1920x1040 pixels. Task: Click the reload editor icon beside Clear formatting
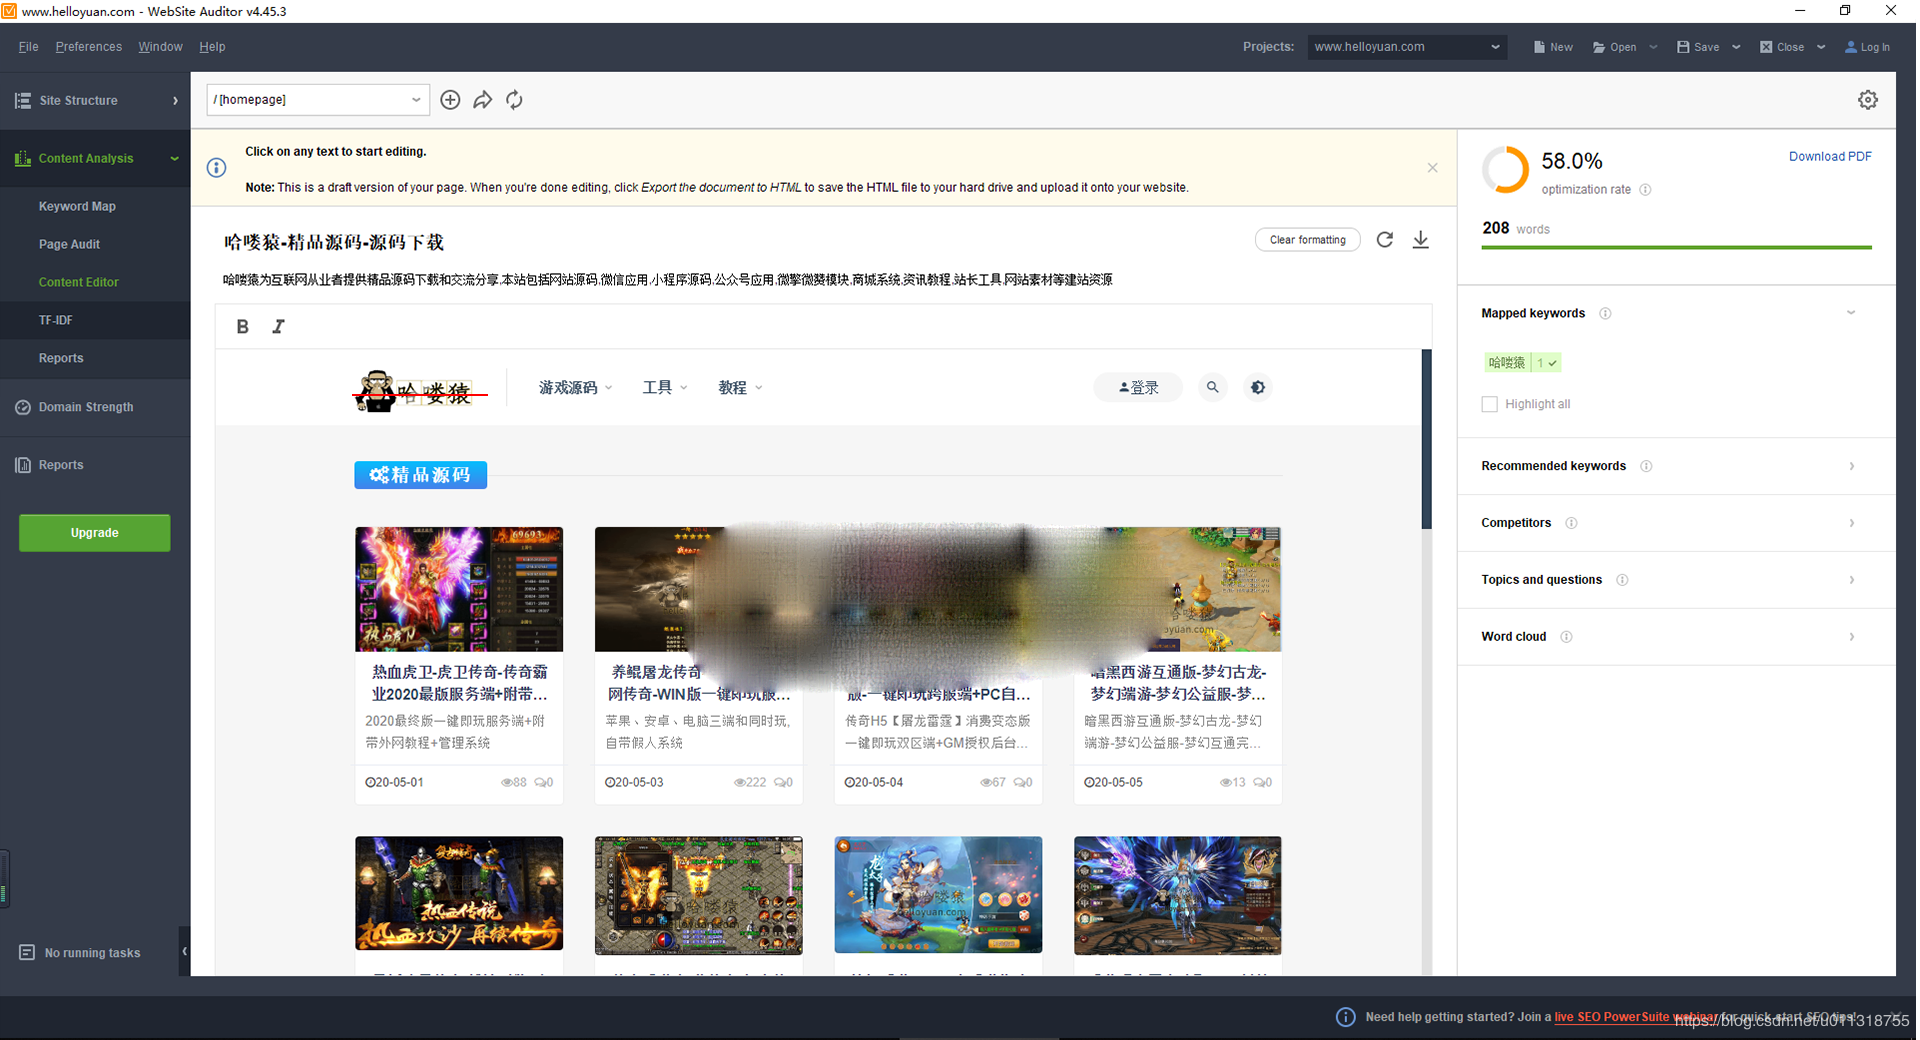[x=1385, y=240]
